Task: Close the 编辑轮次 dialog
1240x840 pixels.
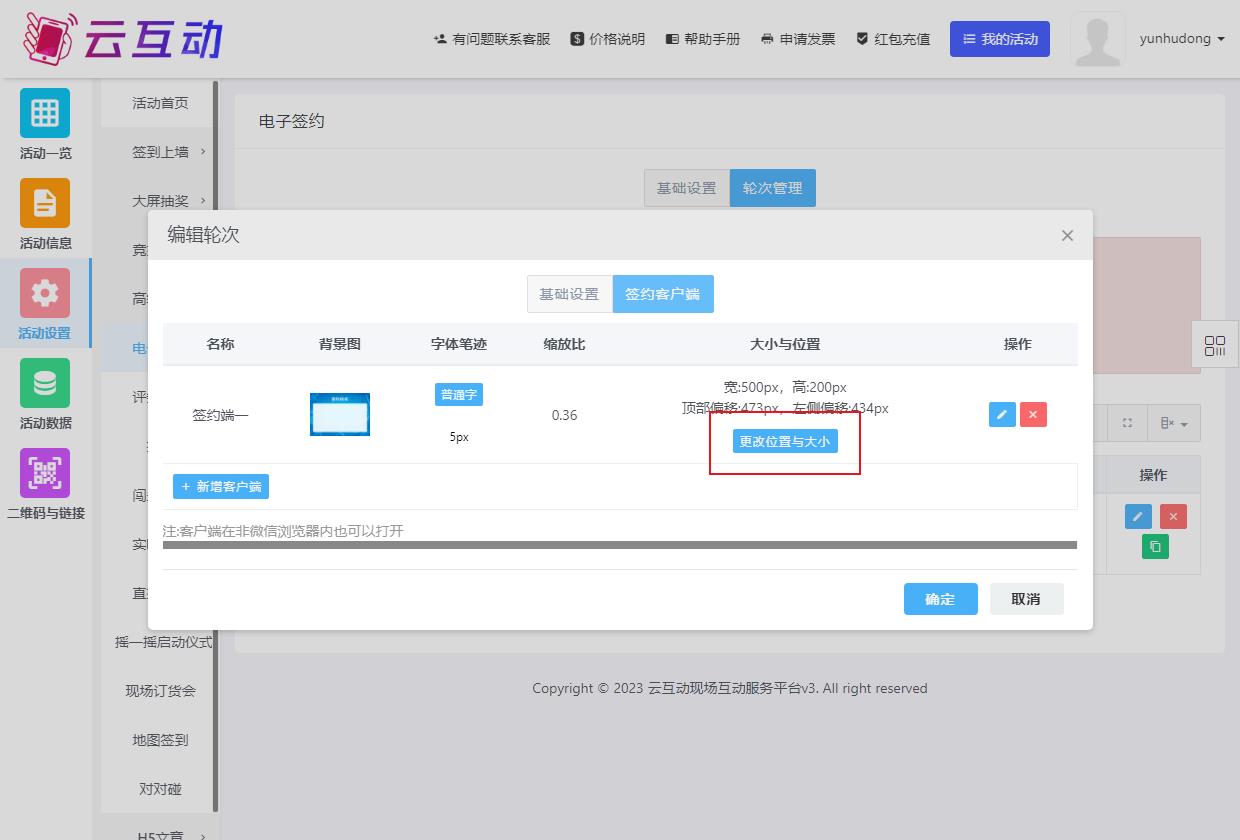Action: click(1067, 236)
